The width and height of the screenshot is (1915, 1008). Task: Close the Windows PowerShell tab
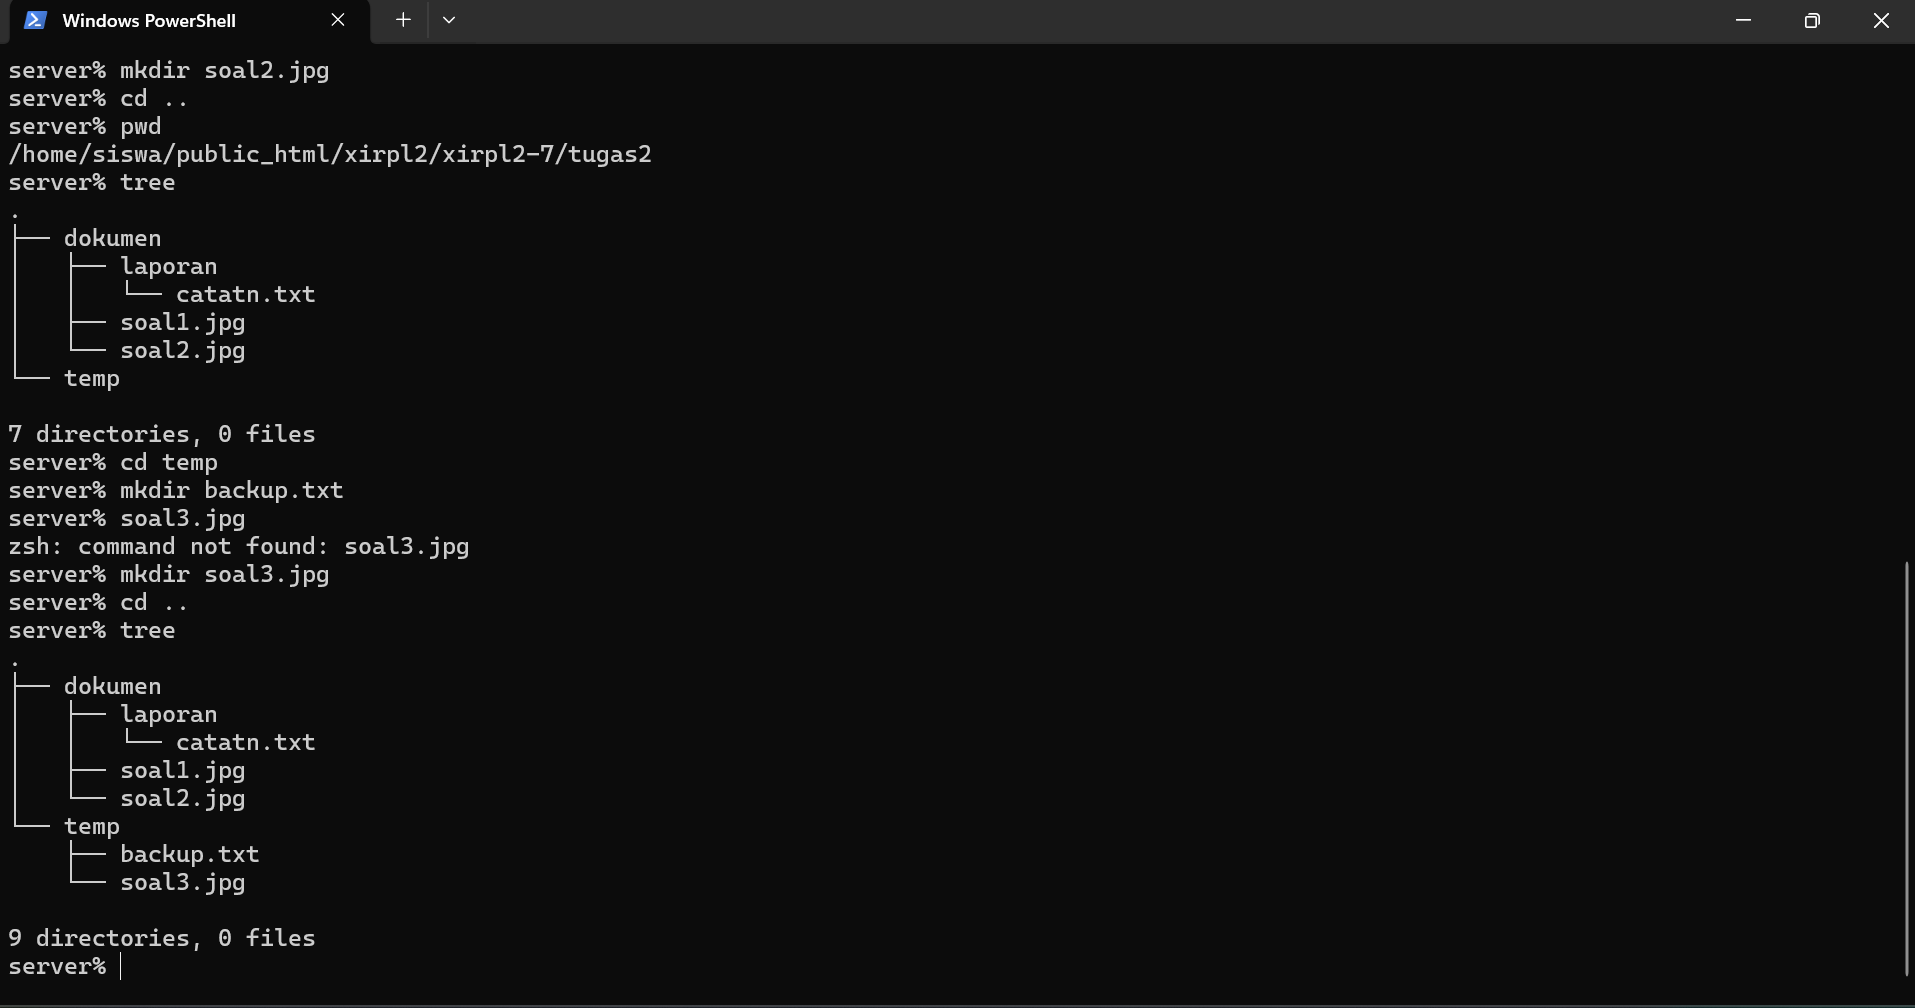click(338, 20)
